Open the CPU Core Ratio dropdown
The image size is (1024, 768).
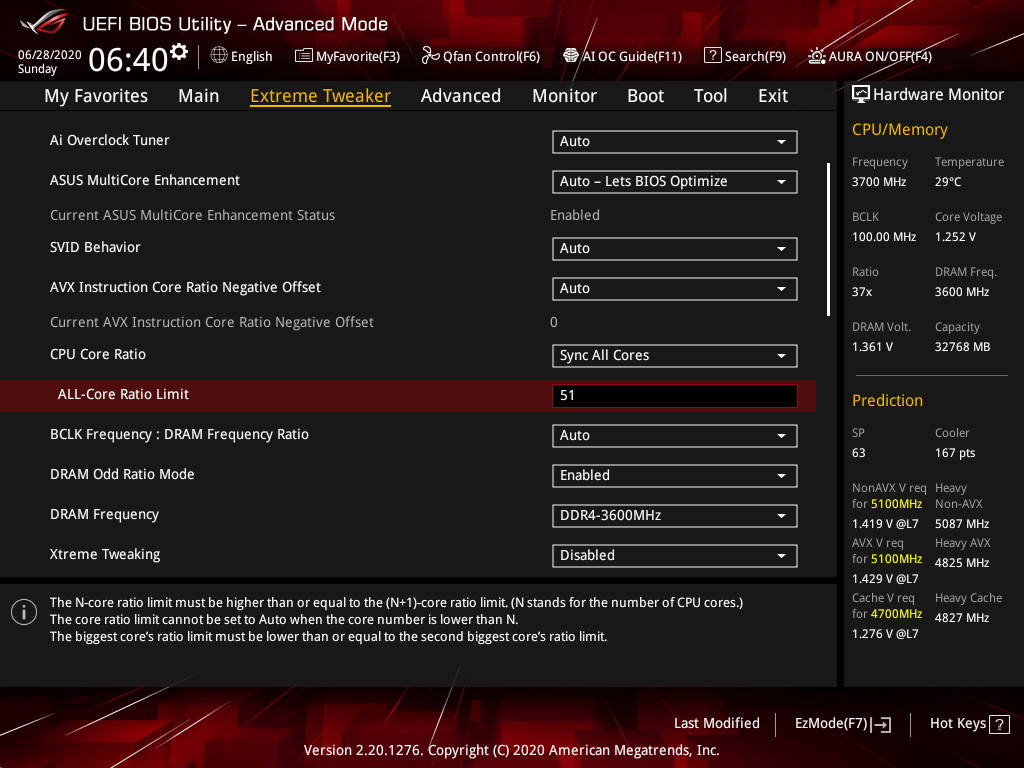pos(674,355)
